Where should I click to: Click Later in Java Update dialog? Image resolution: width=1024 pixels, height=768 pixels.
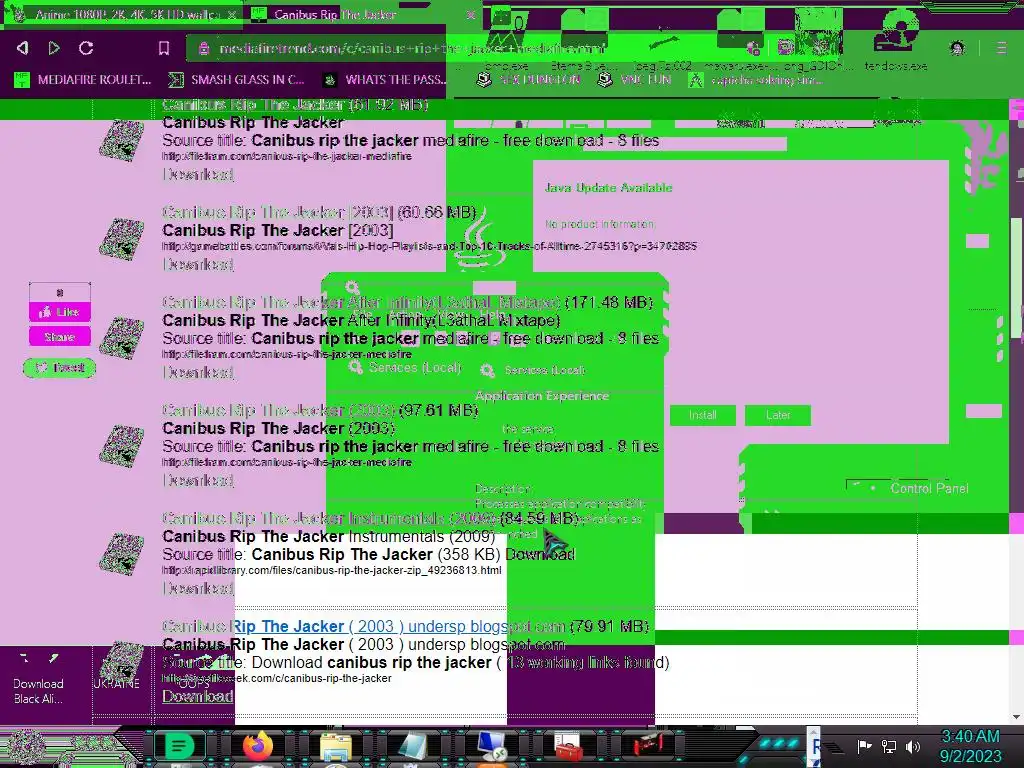778,415
